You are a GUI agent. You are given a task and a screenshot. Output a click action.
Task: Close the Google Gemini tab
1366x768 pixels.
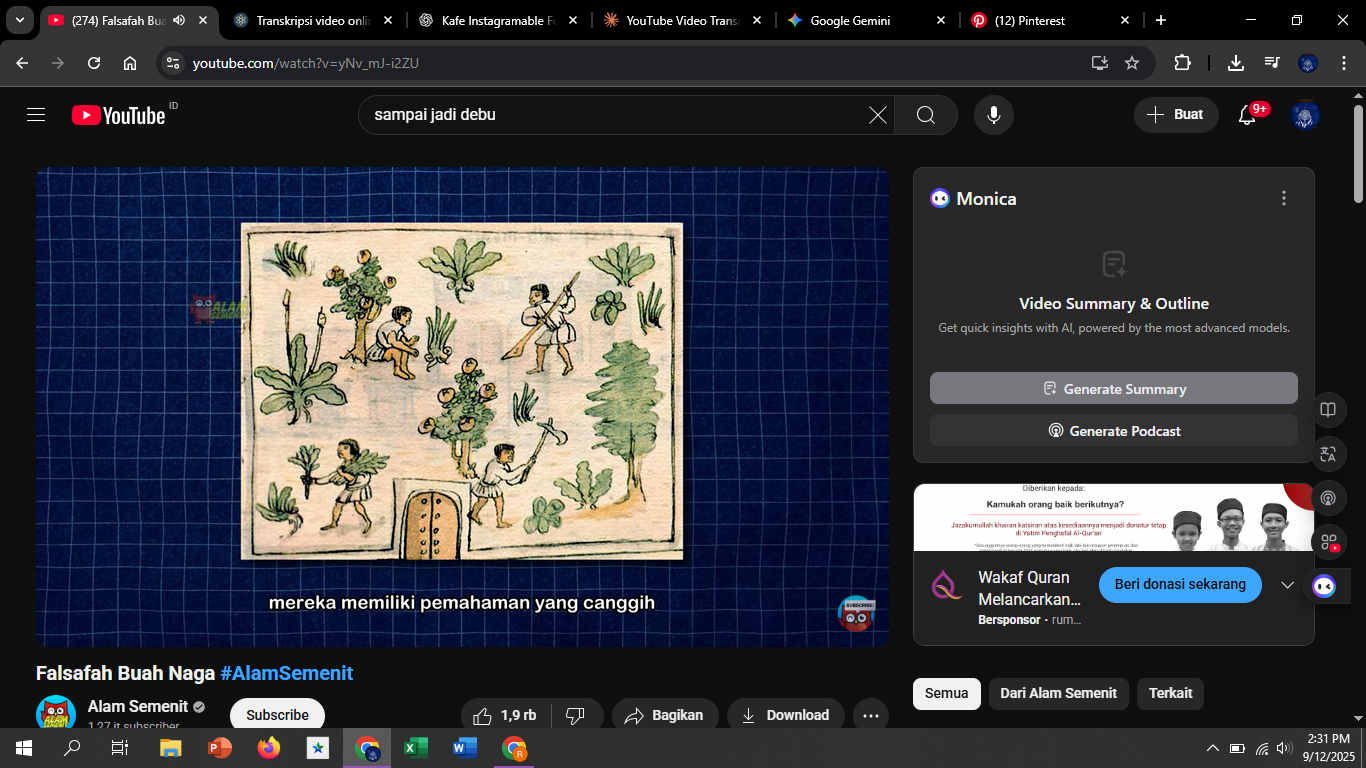pyautogui.click(x=941, y=20)
